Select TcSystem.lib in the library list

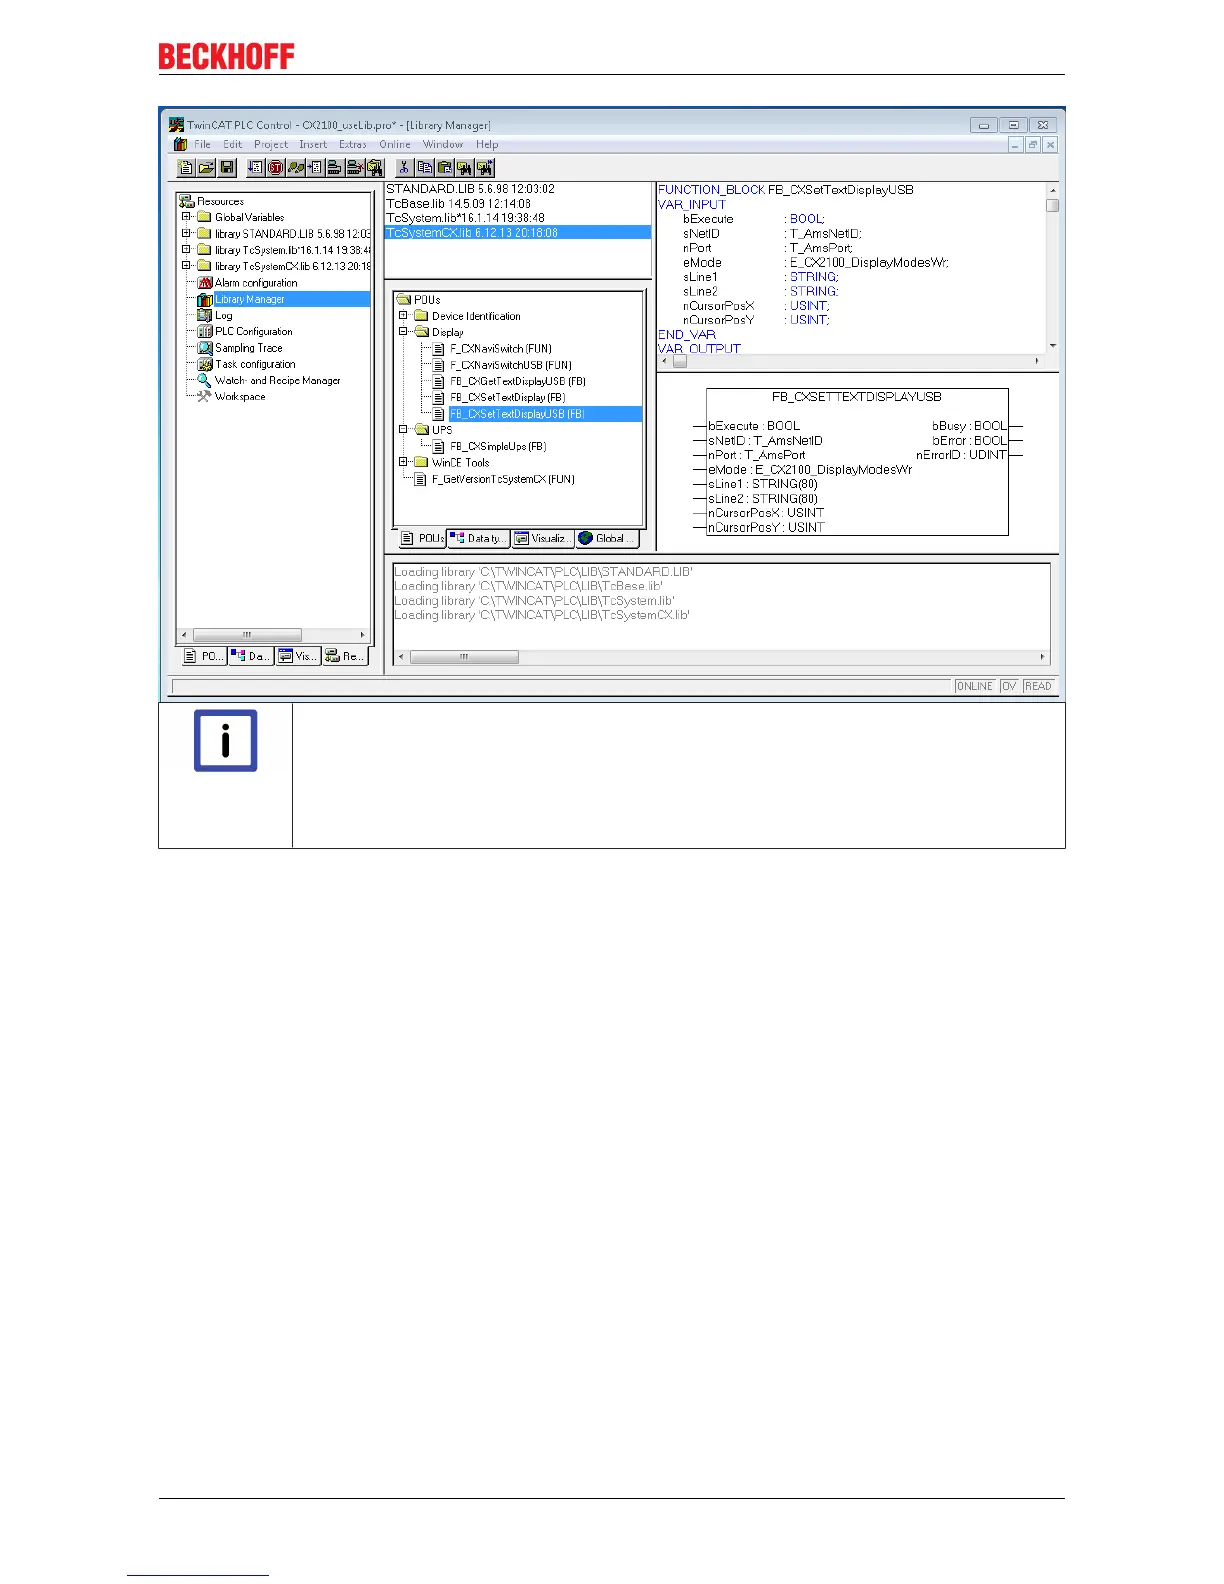tap(518, 218)
